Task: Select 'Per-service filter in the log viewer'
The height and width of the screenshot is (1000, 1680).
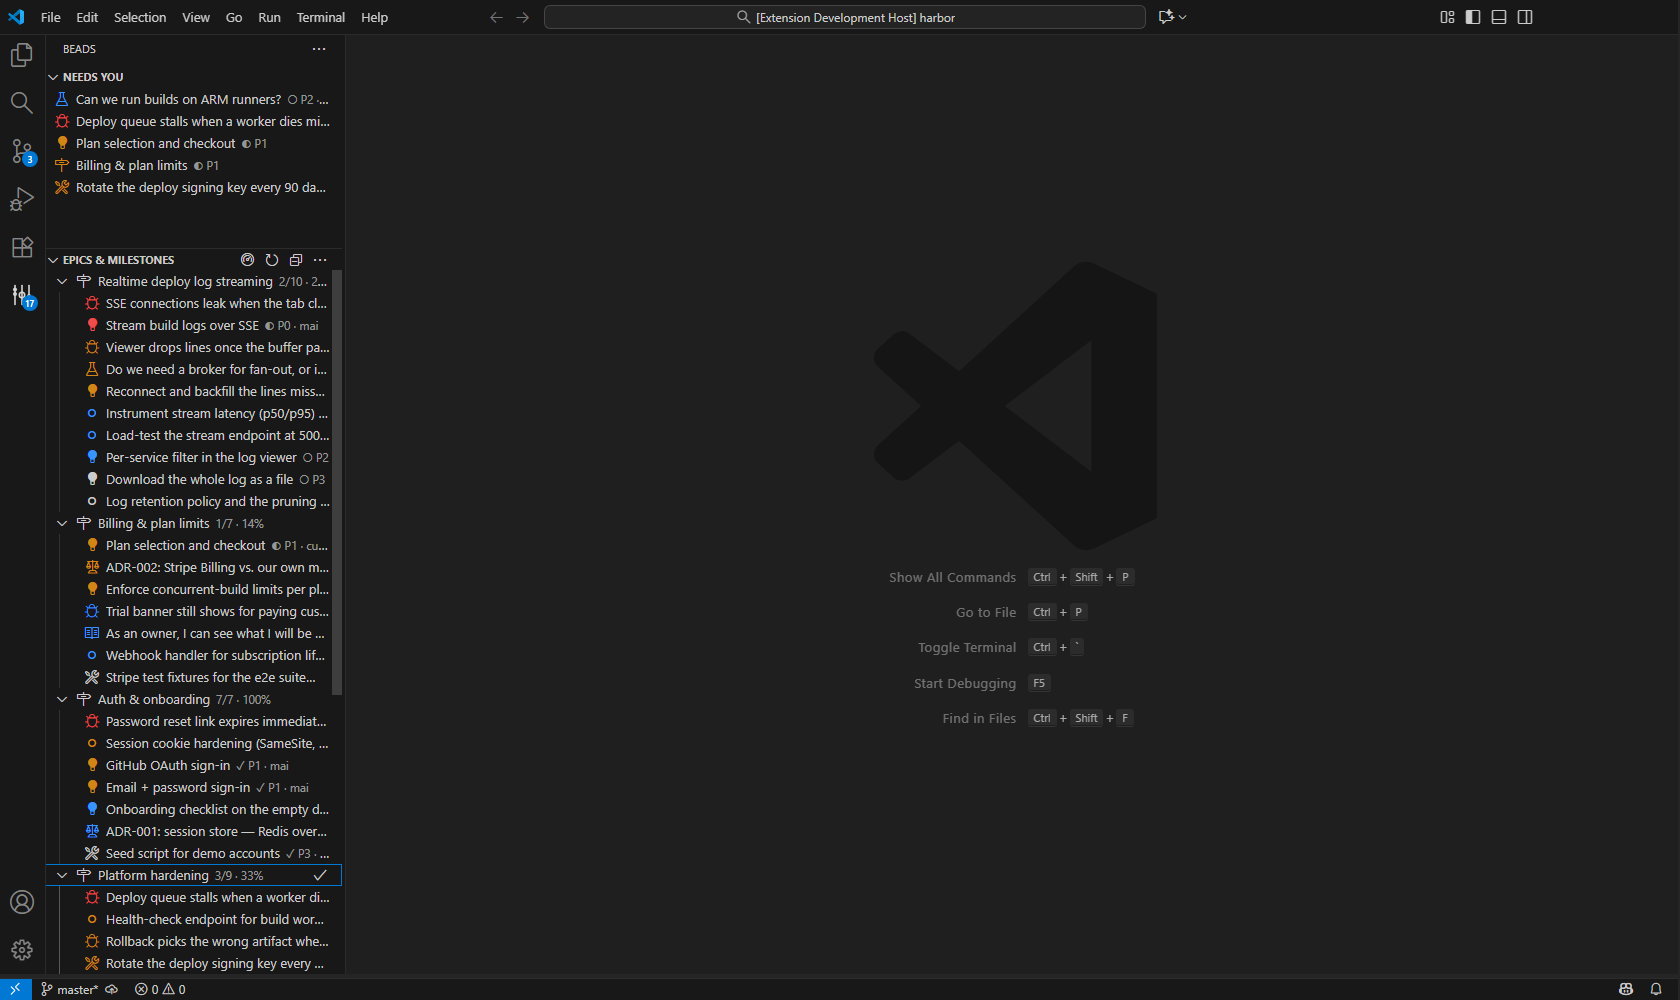Action: 190,457
